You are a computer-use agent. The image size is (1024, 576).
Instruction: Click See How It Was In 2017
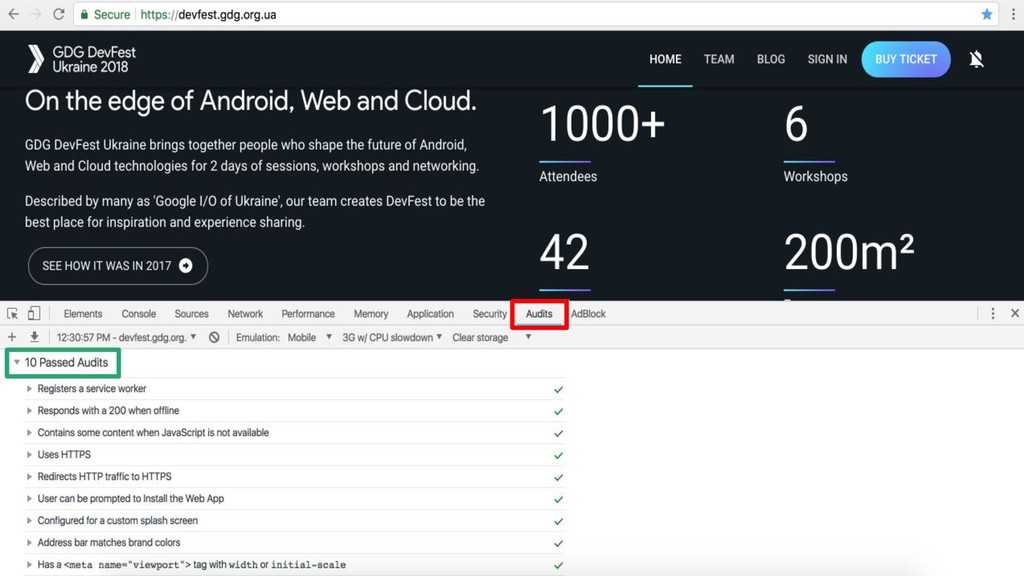(118, 266)
